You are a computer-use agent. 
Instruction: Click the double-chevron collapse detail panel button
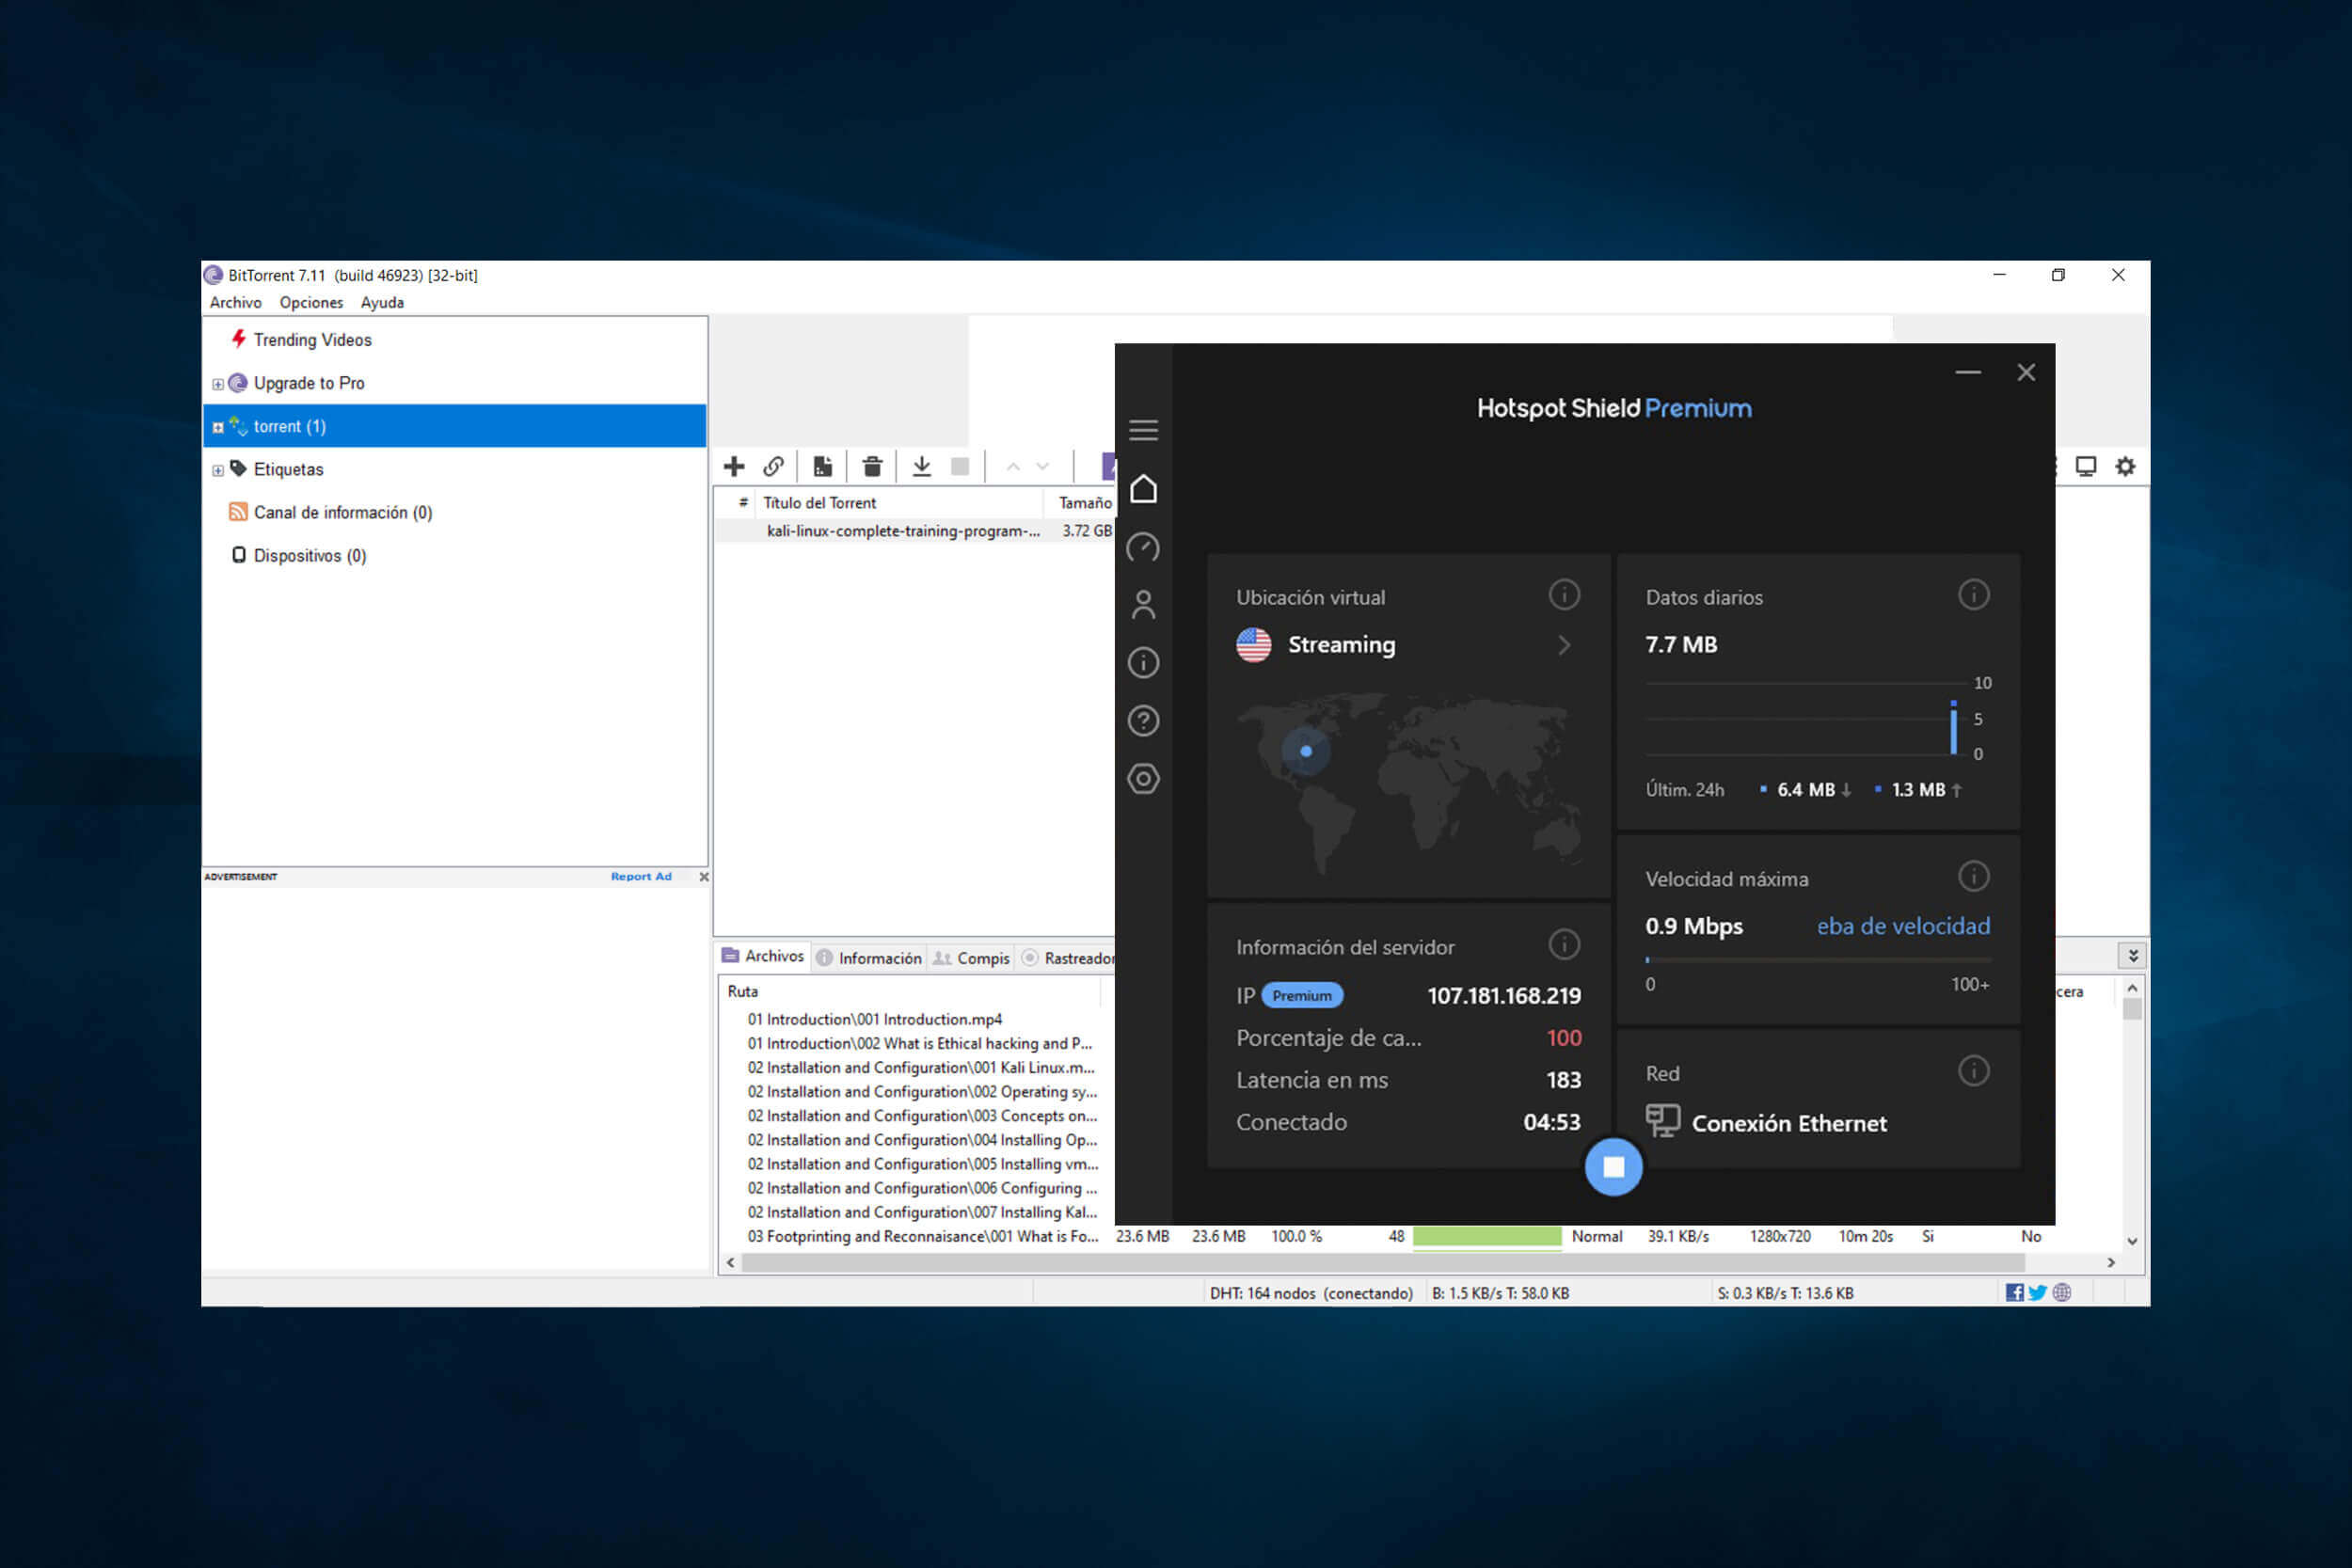coord(2133,955)
